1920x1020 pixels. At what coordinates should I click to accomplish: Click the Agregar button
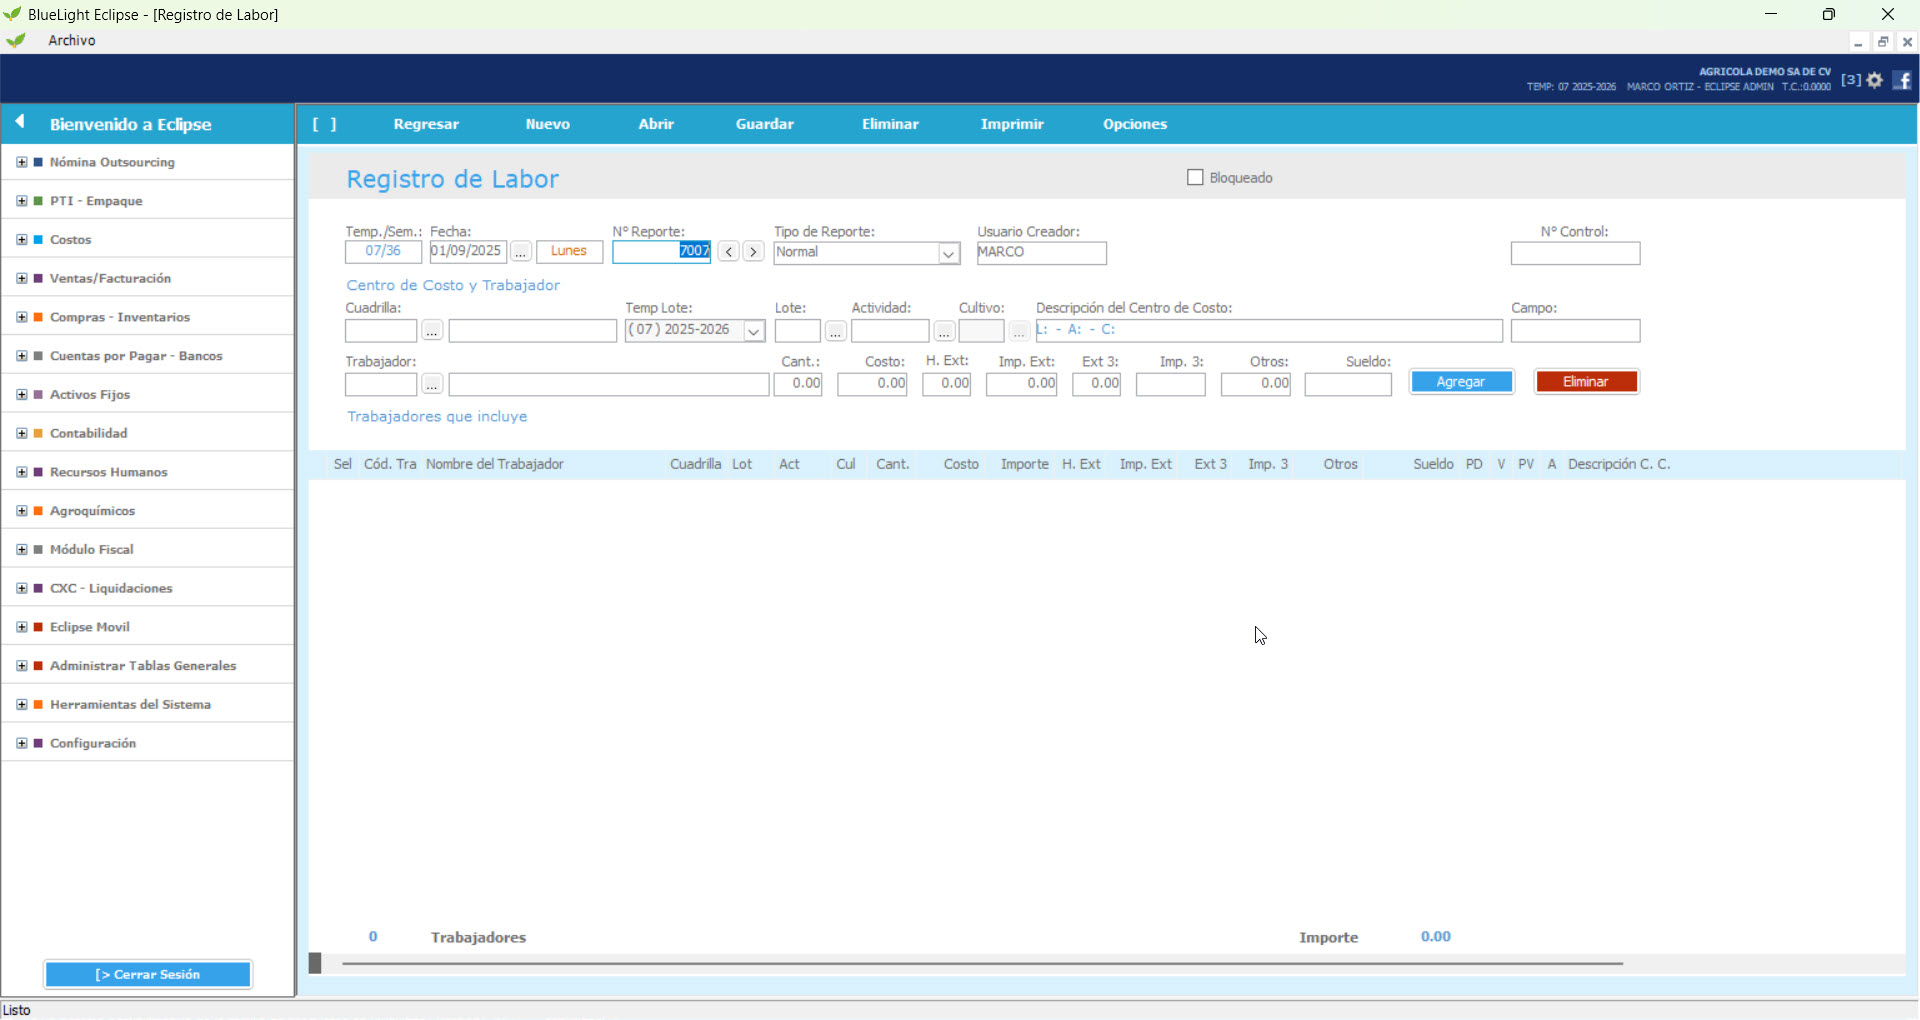pyautogui.click(x=1461, y=381)
